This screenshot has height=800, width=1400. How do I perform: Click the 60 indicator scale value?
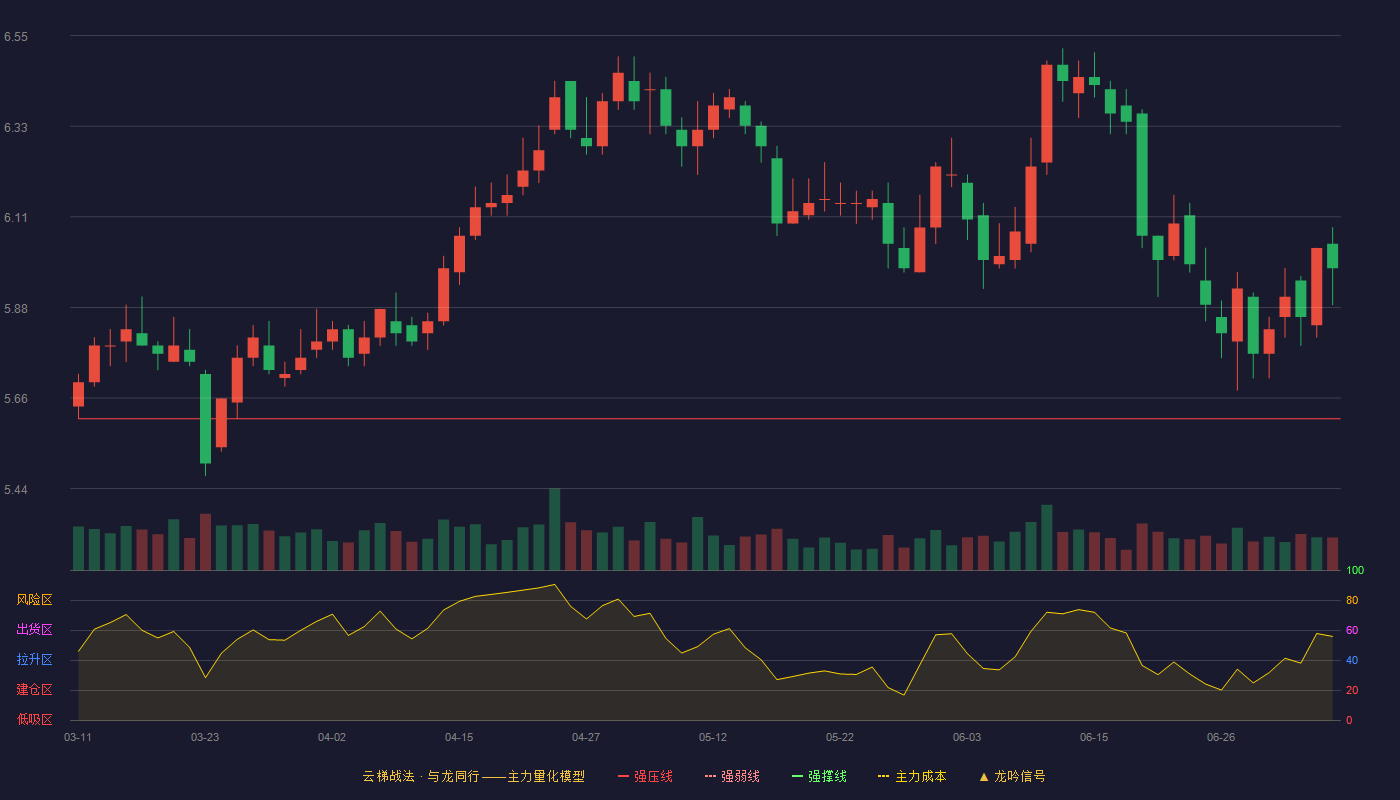click(1352, 630)
